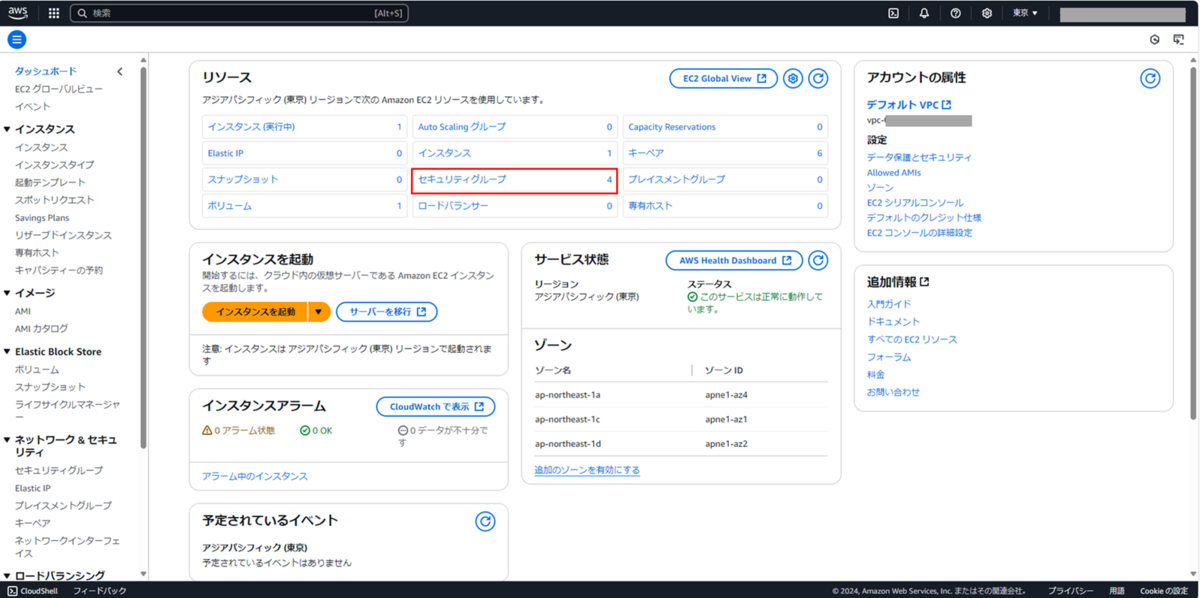The height and width of the screenshot is (598, 1200).
Task: Refresh the Scheduled Events panel
Action: click(485, 521)
